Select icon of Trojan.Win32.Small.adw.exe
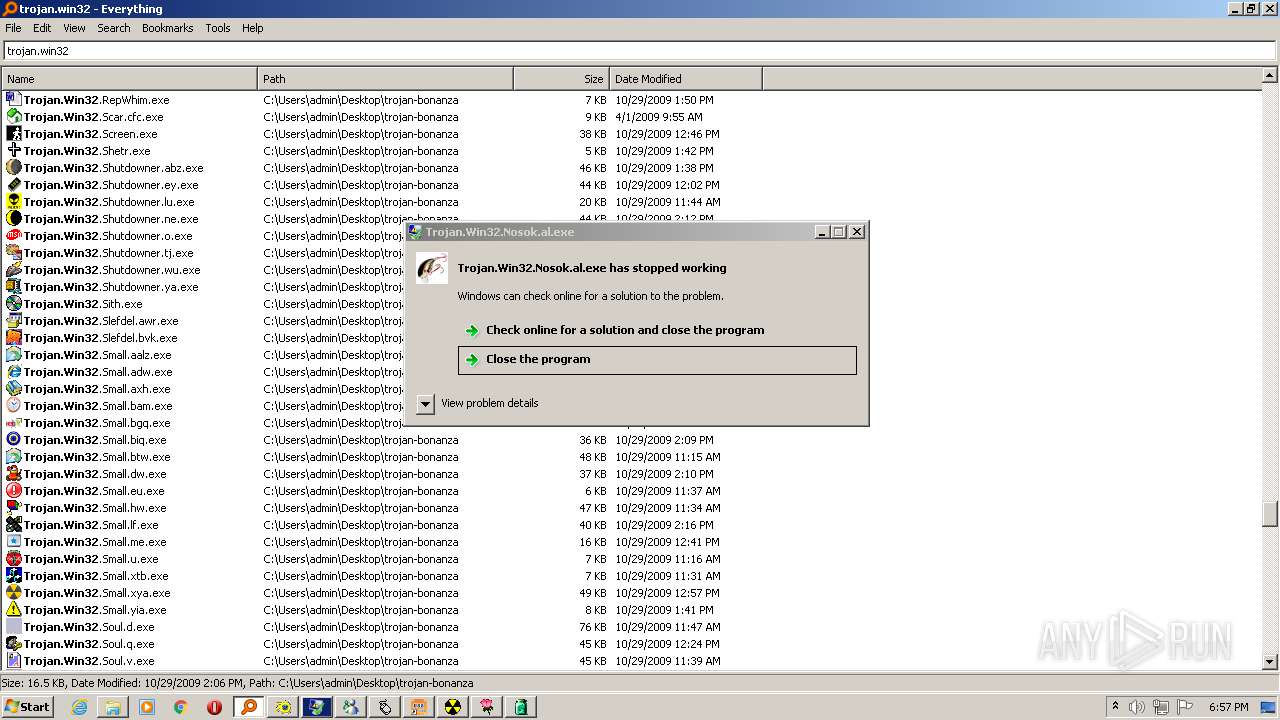Image resolution: width=1280 pixels, height=720 pixels. pyautogui.click(x=14, y=372)
